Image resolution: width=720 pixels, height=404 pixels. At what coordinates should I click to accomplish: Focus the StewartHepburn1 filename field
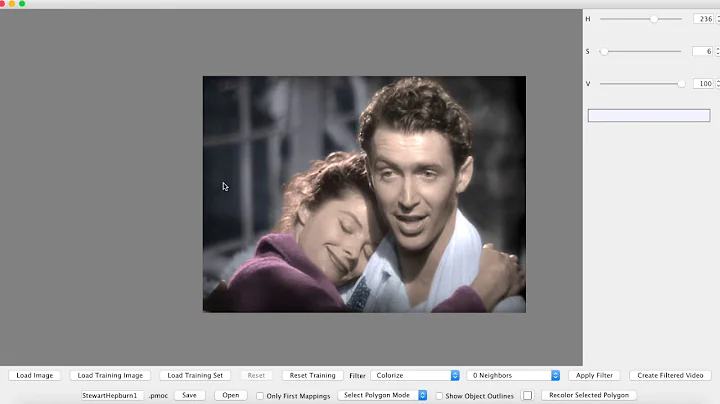112,395
